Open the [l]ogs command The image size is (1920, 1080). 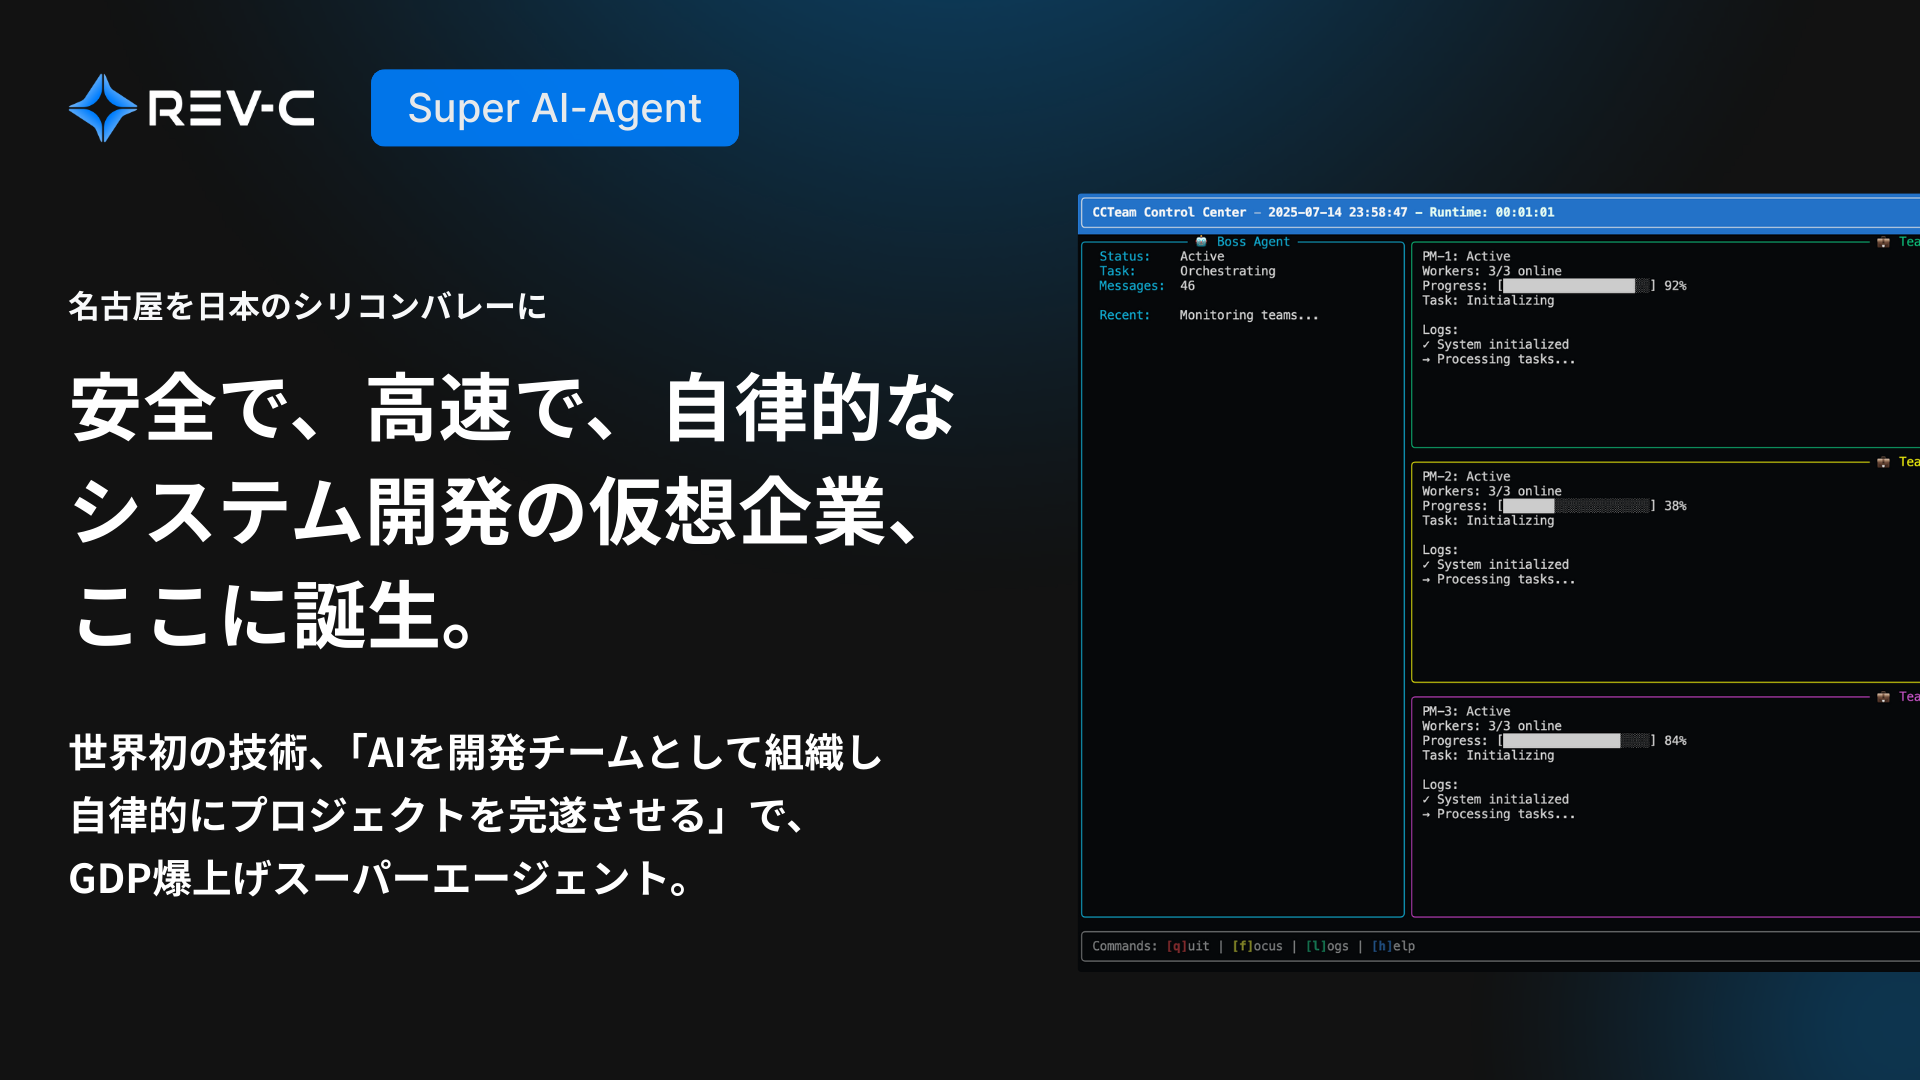click(1327, 946)
